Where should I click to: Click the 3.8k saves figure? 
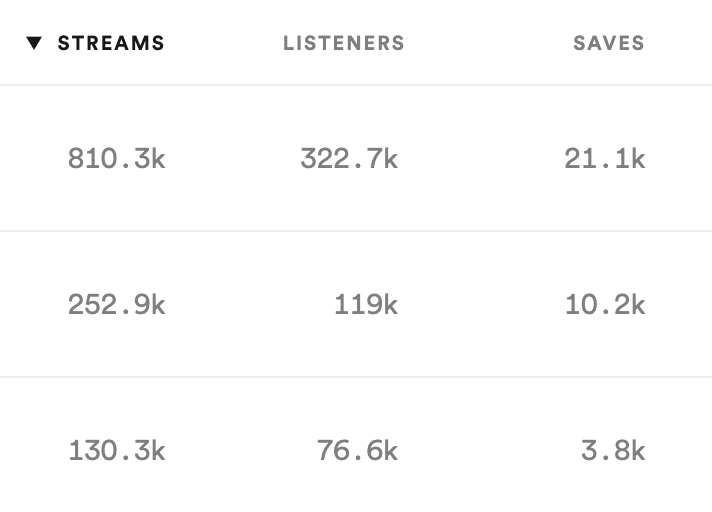click(613, 451)
